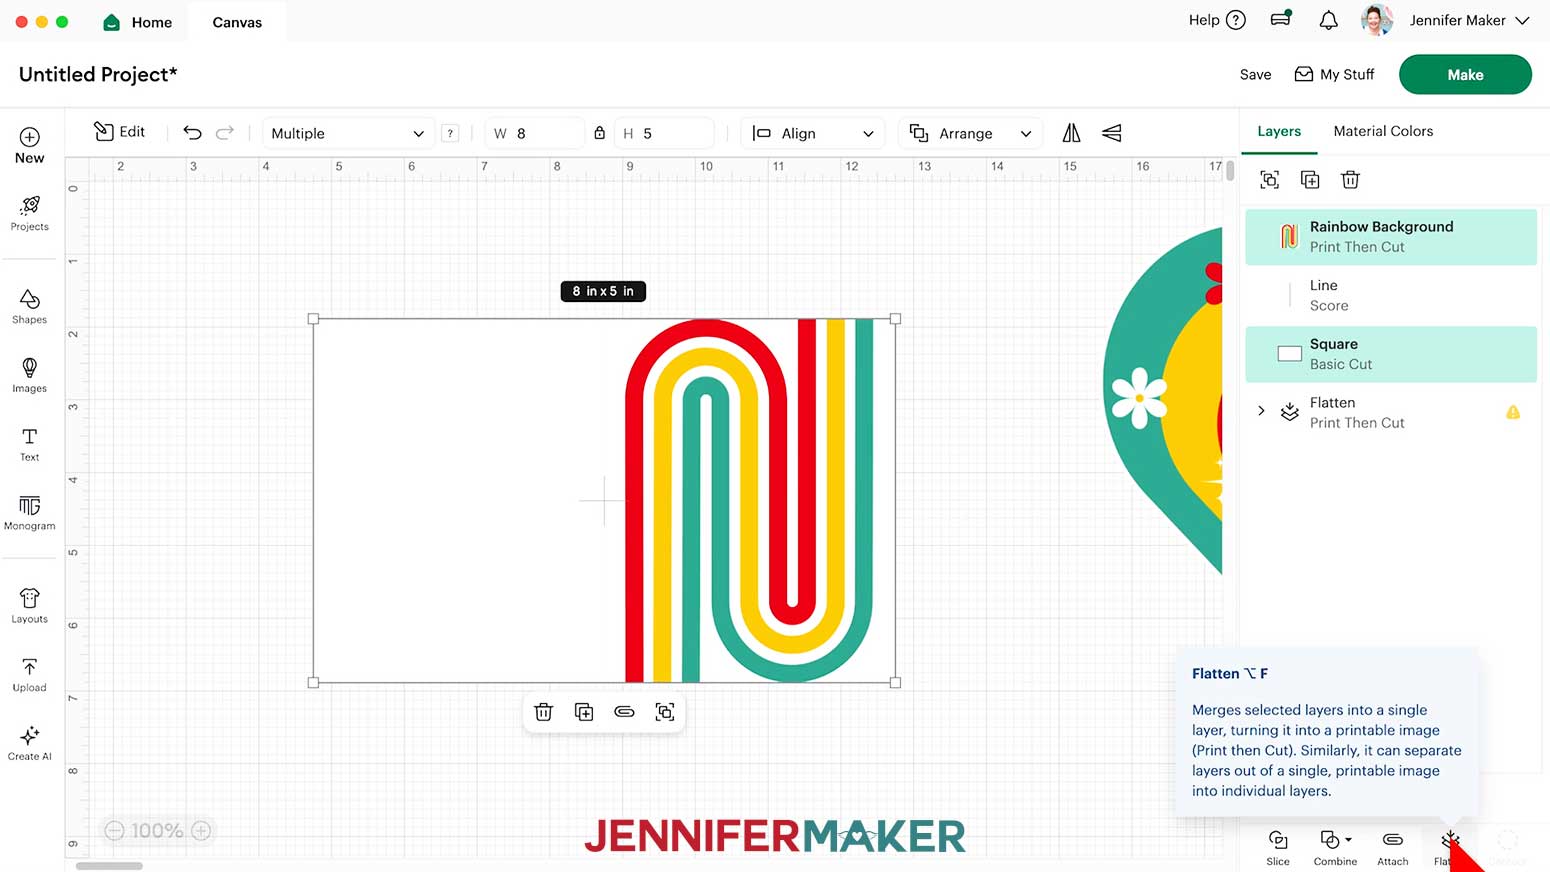The height and width of the screenshot is (872, 1550).
Task: Duplicate layers from the Layers panel toolbar
Action: (x=1310, y=180)
